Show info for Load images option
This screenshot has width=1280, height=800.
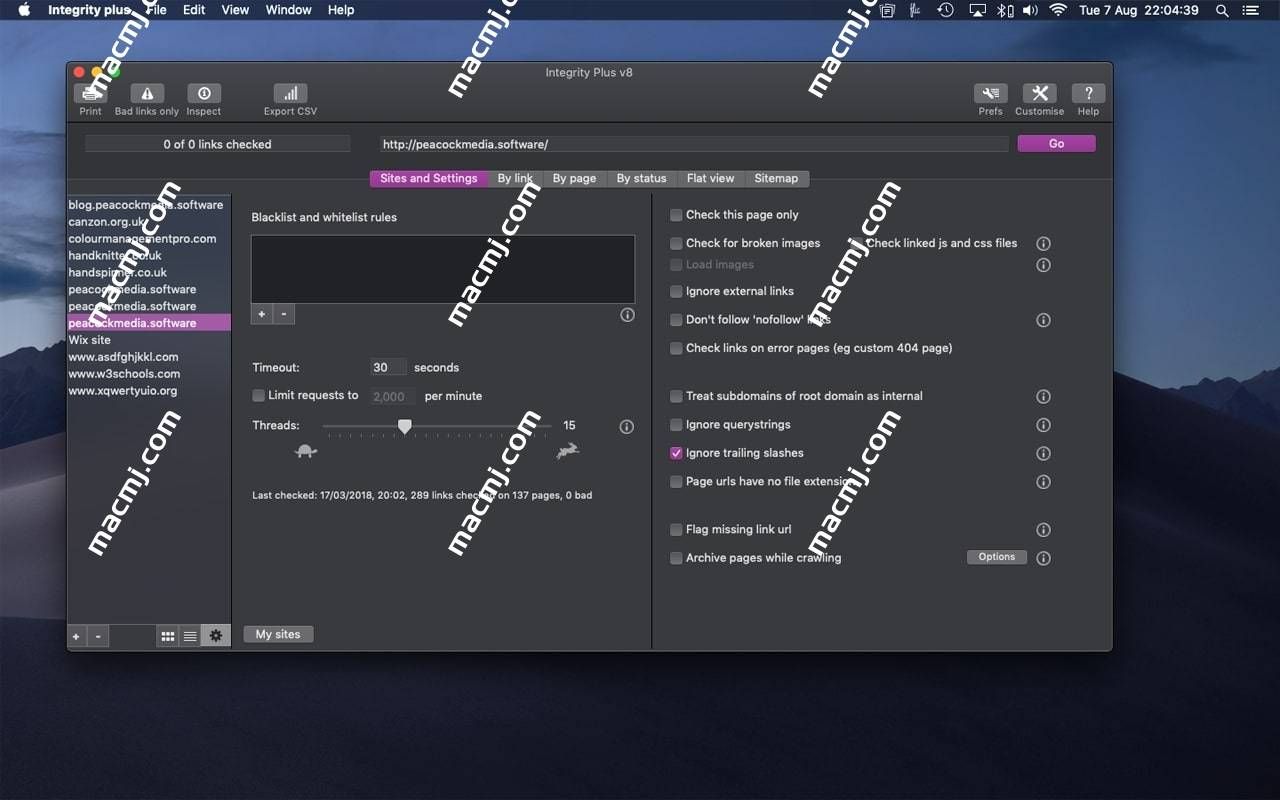tap(1043, 265)
